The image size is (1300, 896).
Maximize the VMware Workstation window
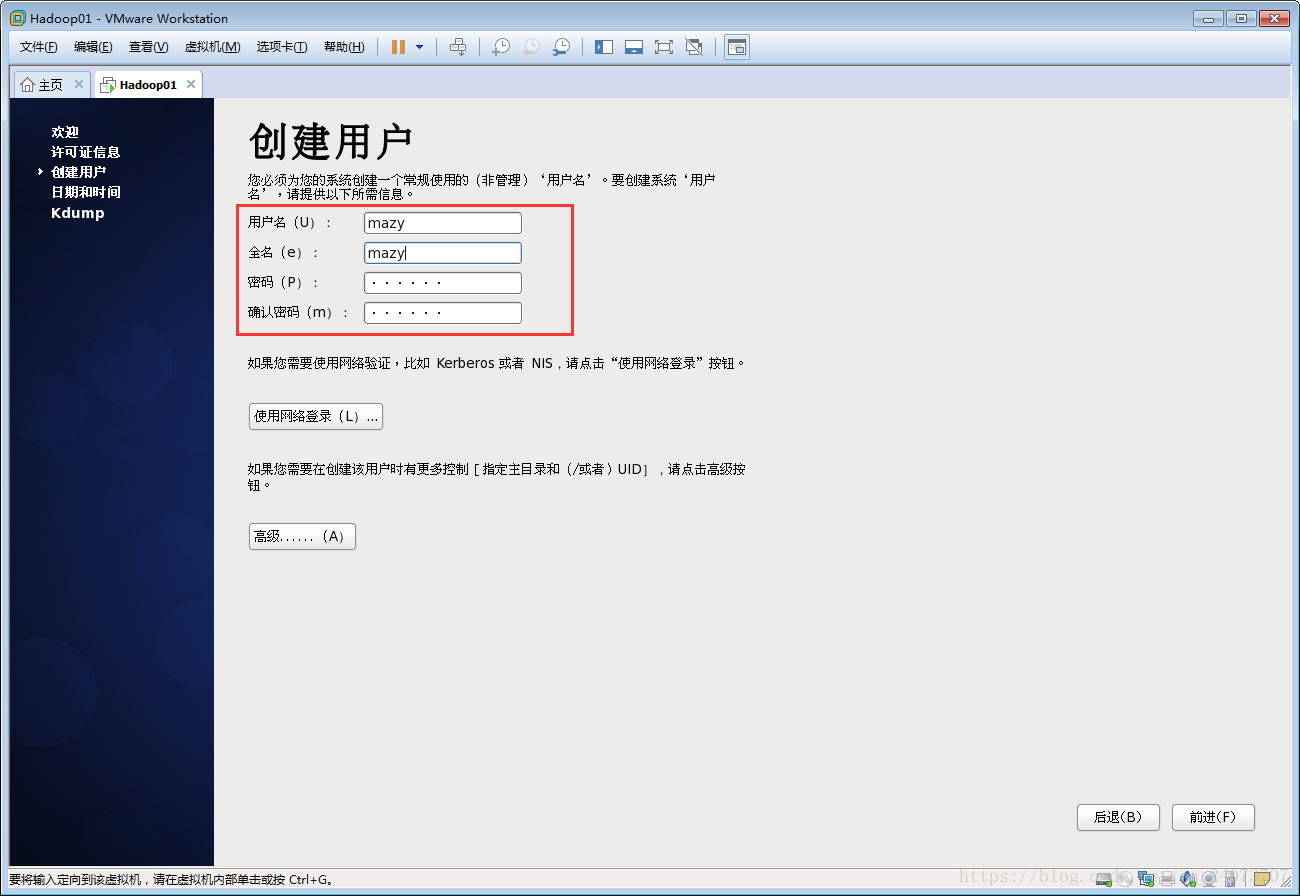coord(1241,18)
